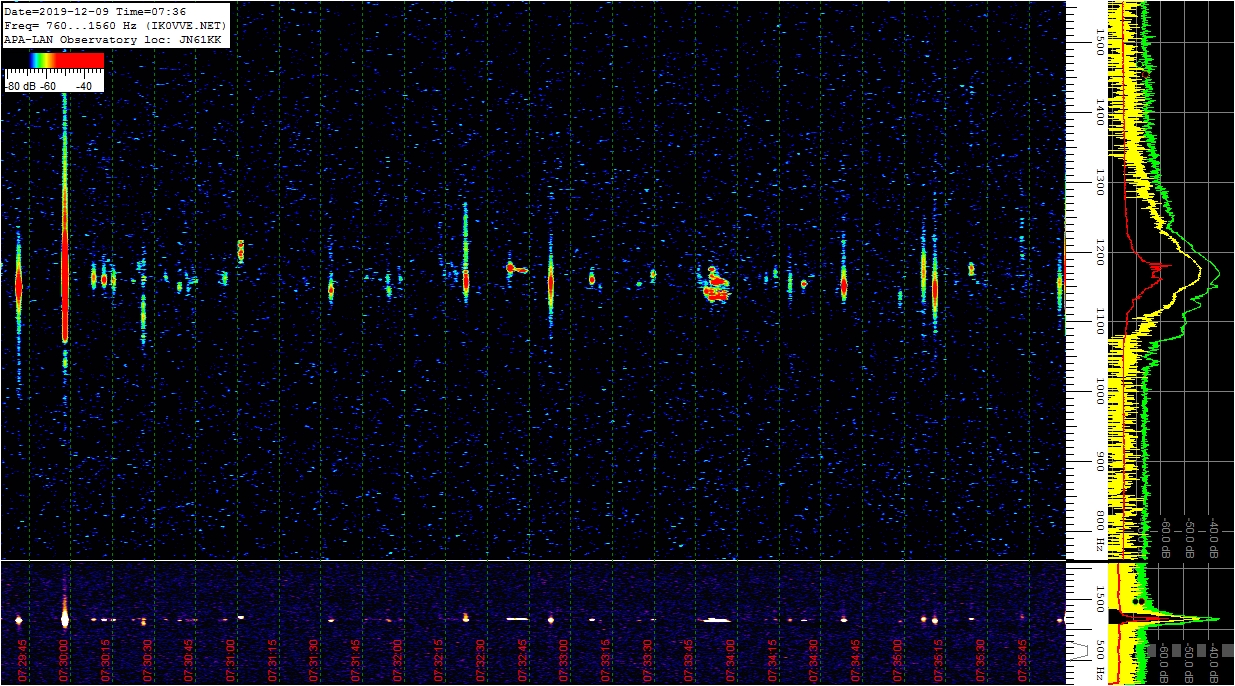Click the "800 Hz" frequency axis label

pyautogui.click(x=1099, y=532)
